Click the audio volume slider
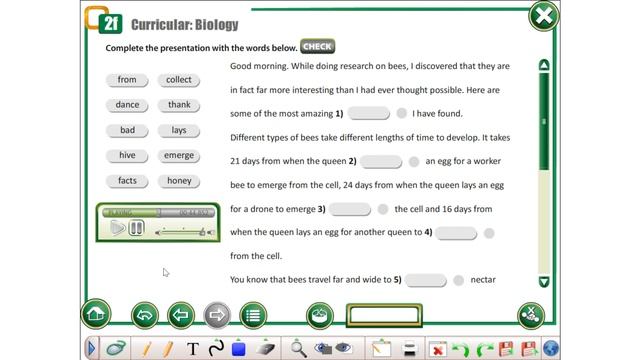640x360 pixels. pyautogui.click(x=183, y=233)
